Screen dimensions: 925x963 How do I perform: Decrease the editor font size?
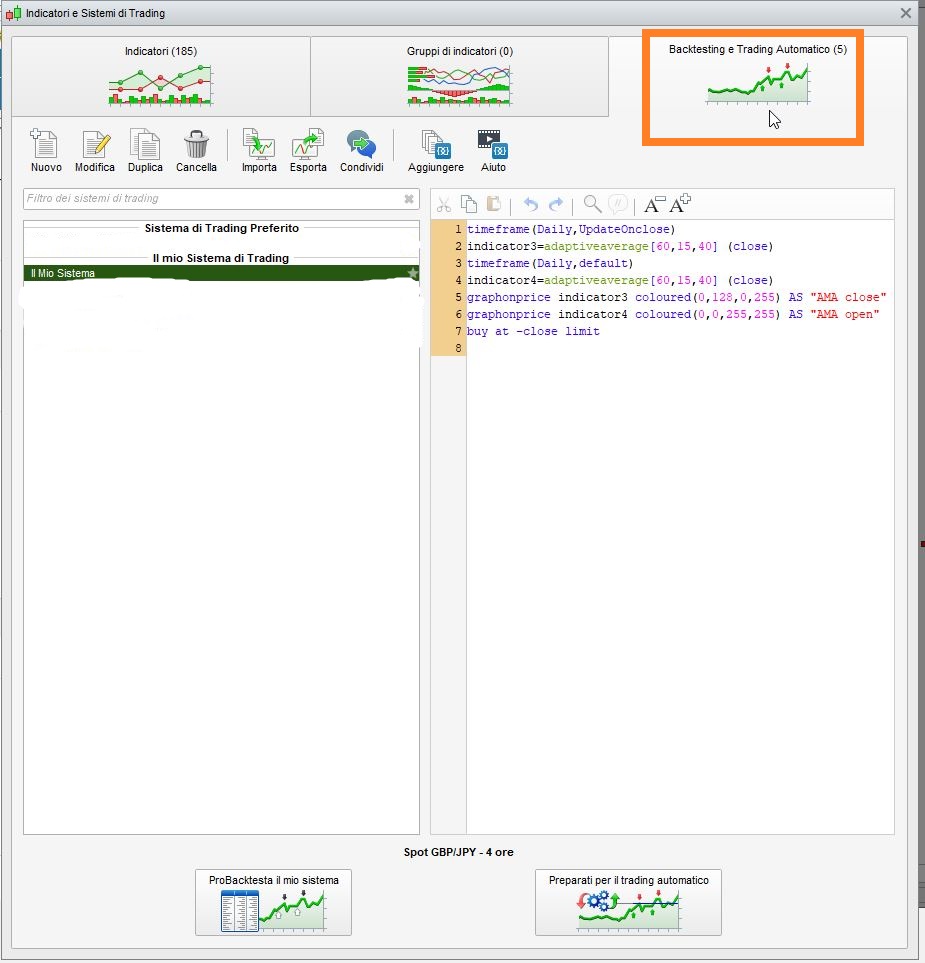[x=654, y=204]
